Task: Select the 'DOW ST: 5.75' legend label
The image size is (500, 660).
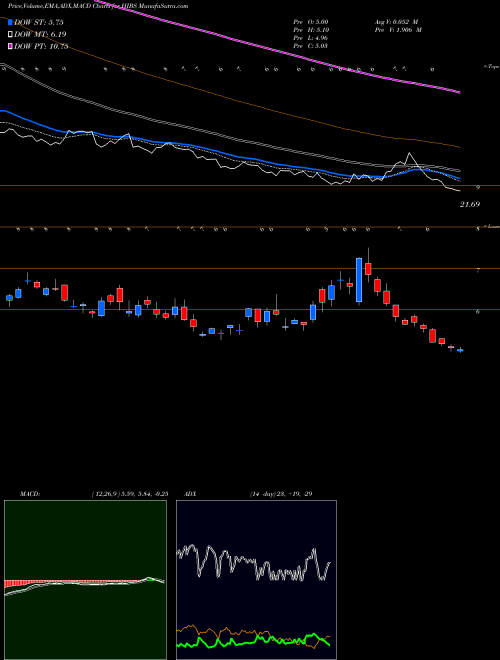Action: pyautogui.click(x=39, y=22)
